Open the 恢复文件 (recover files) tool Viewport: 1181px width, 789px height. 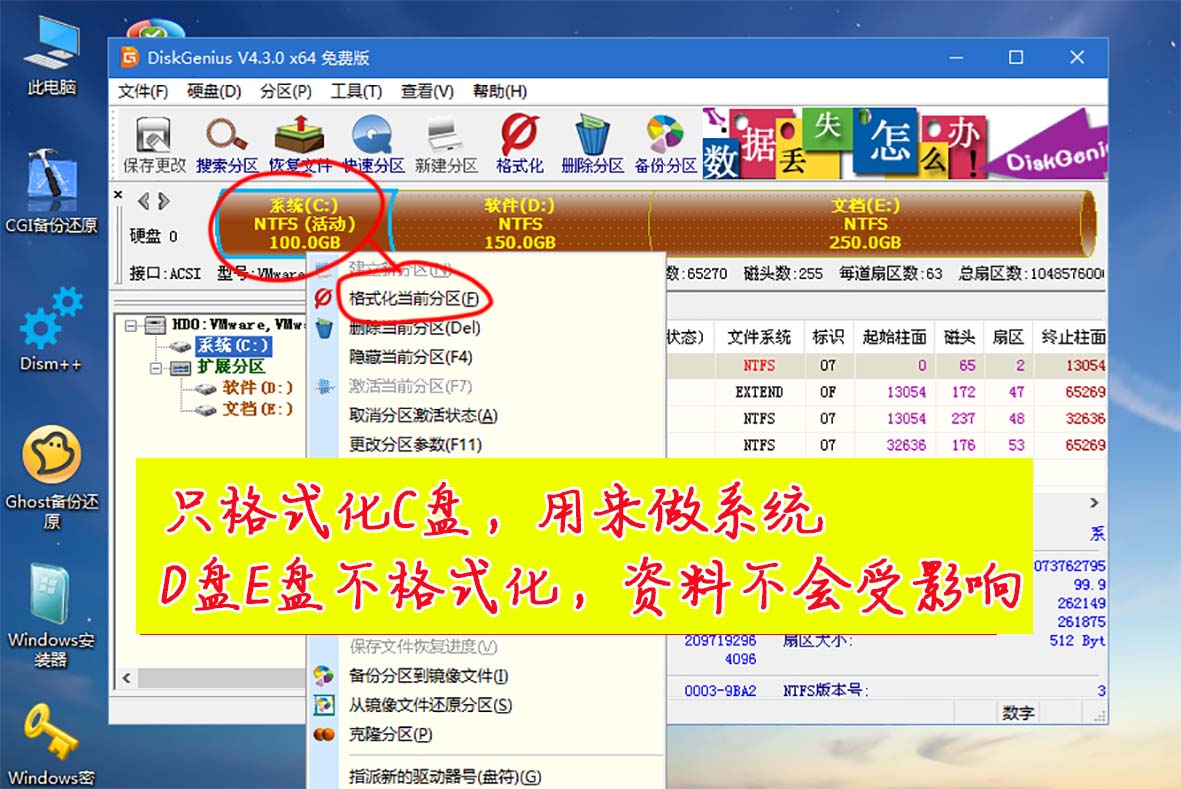coord(299,143)
